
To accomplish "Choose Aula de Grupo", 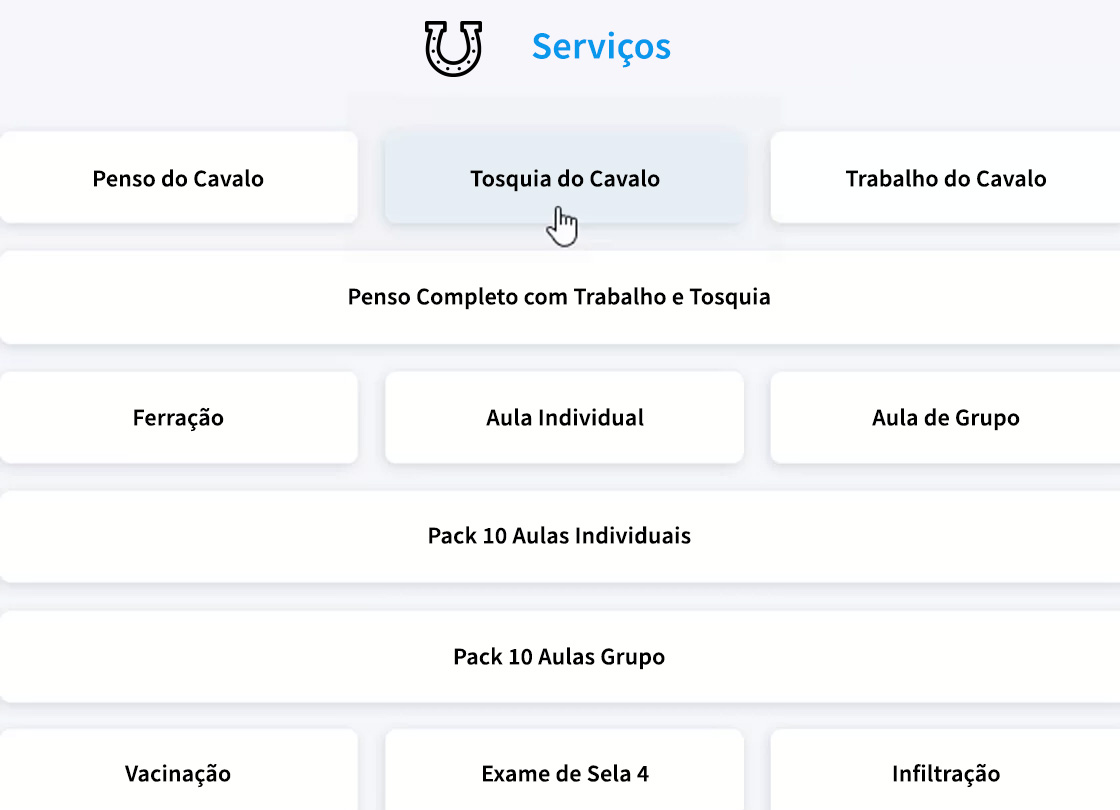I will coord(945,417).
